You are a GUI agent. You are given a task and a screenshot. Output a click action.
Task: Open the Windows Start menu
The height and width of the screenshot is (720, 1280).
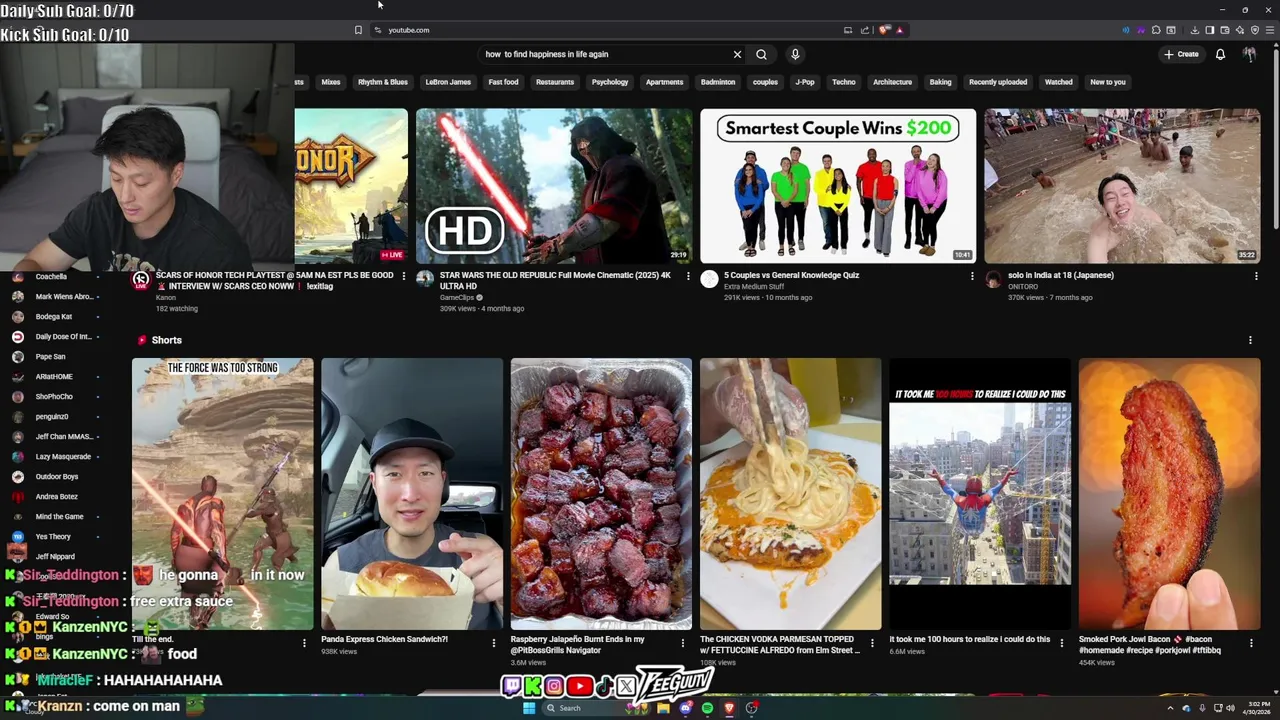pyautogui.click(x=529, y=708)
